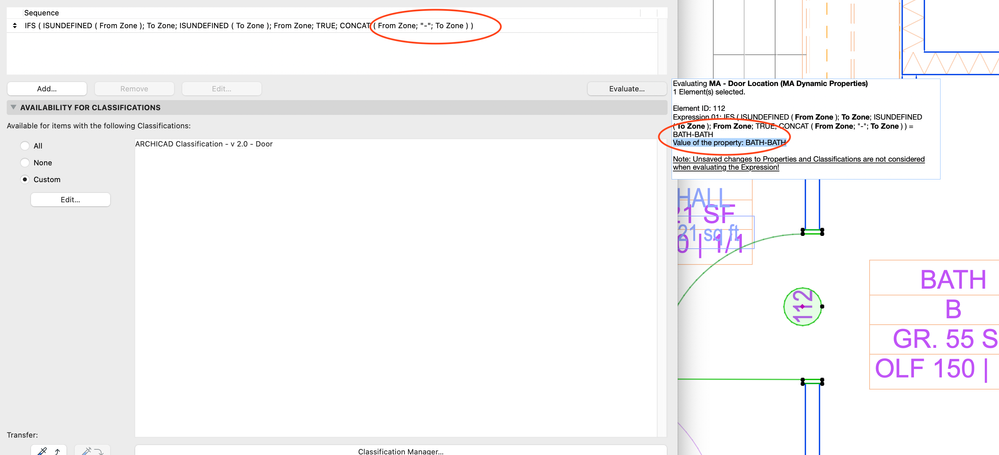999x455 pixels.
Task: Collapse the Availability for Classifications section
Action: 13,108
